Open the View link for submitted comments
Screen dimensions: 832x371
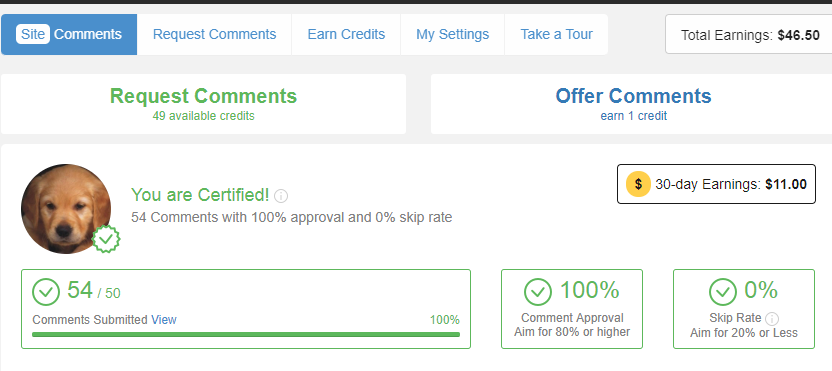[x=164, y=320]
